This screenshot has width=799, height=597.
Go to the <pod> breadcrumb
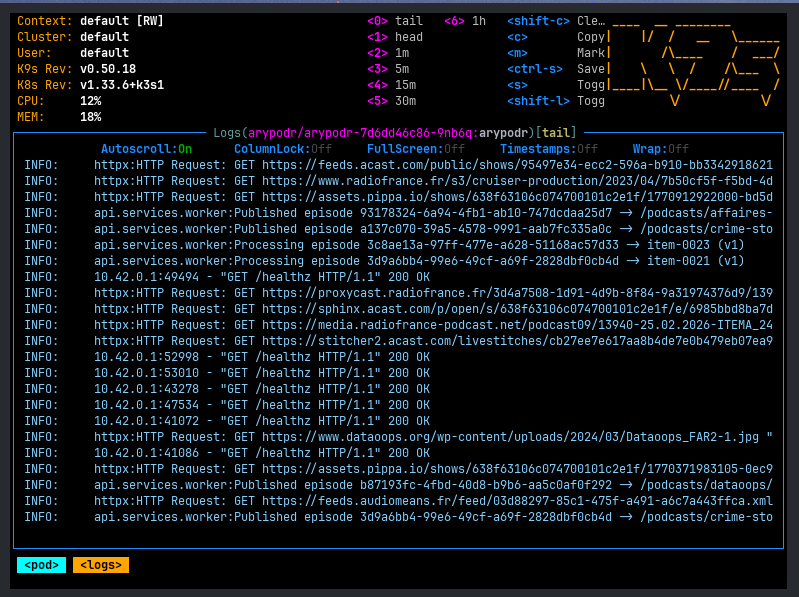(41, 565)
